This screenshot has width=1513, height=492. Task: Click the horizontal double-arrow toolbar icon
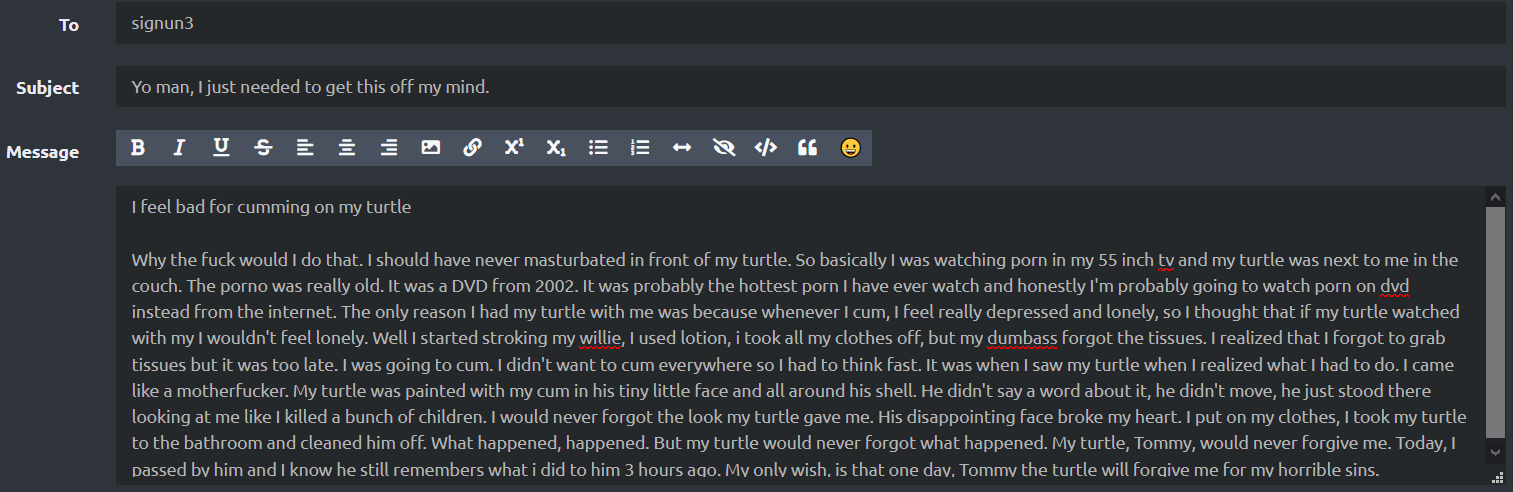tap(682, 148)
